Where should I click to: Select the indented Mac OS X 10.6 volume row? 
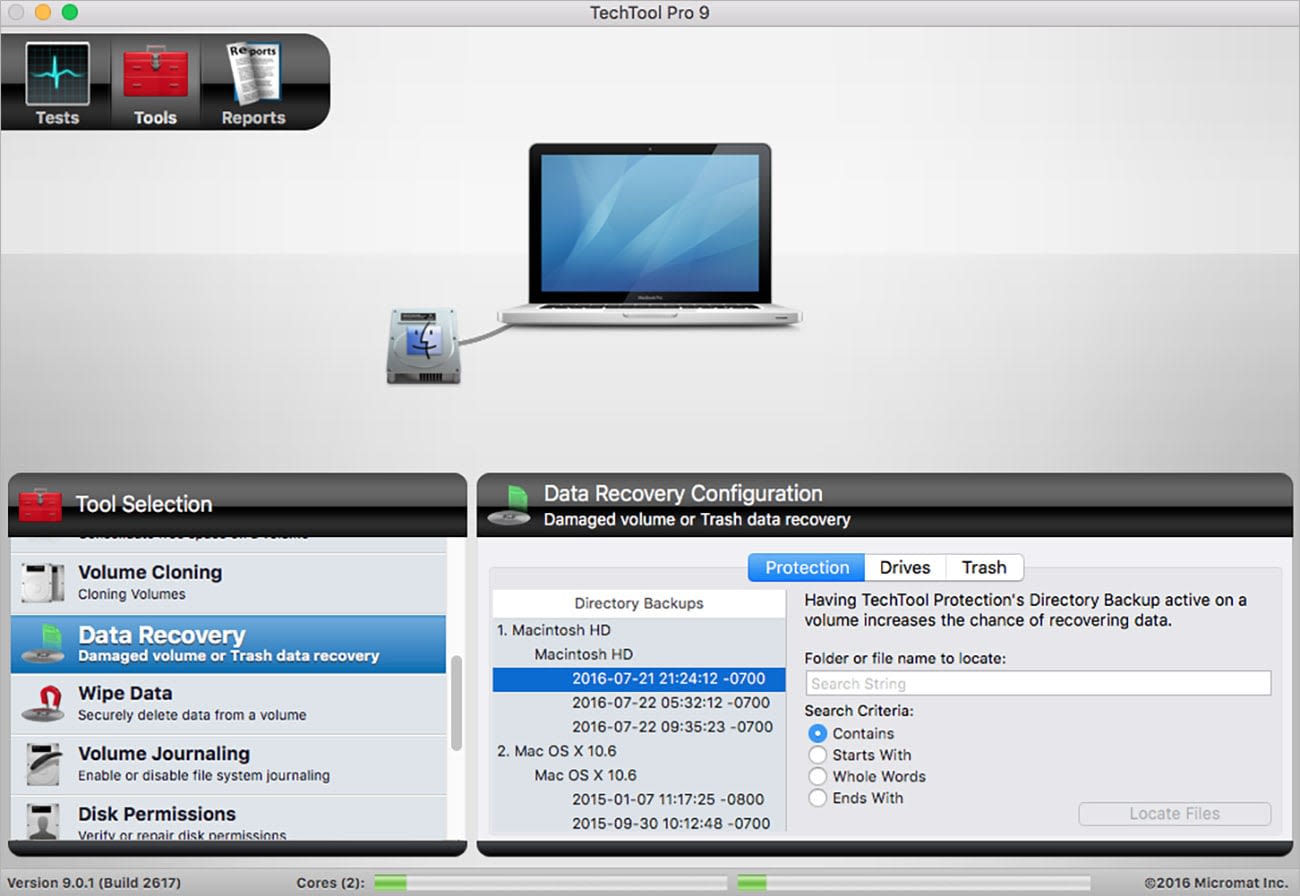pos(639,775)
